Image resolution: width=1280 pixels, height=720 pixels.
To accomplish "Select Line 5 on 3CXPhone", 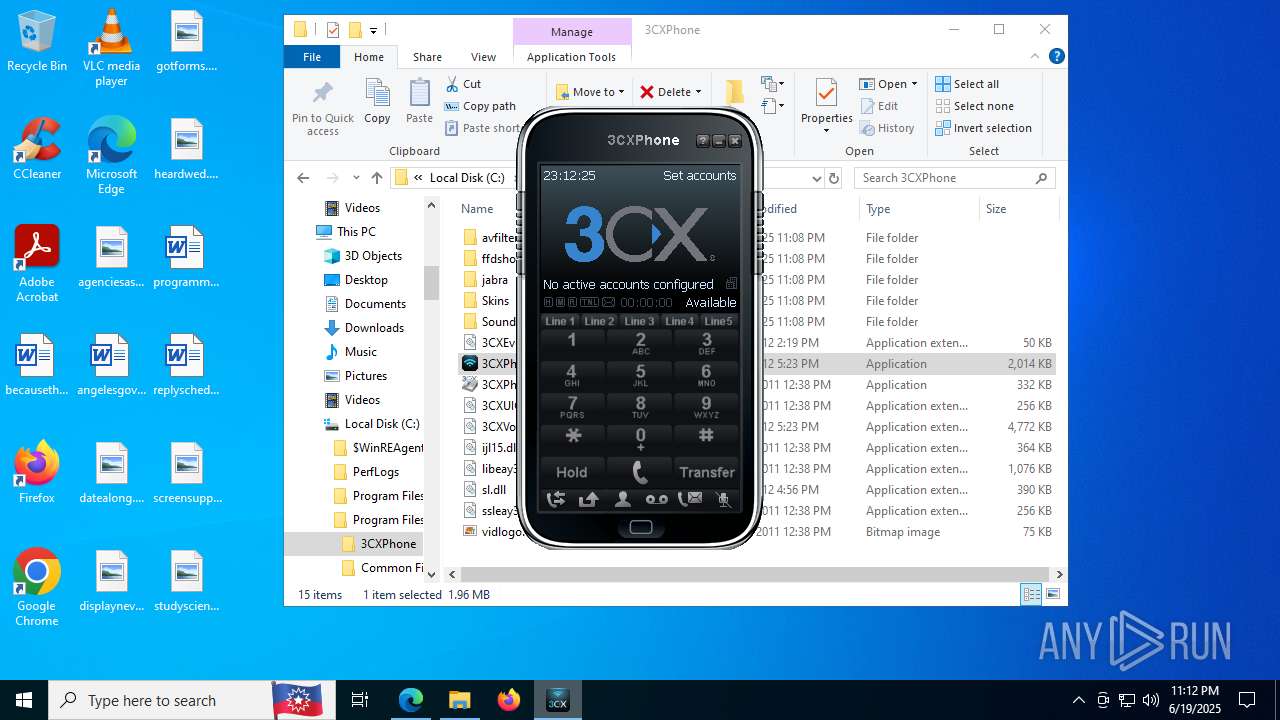I will 718,321.
